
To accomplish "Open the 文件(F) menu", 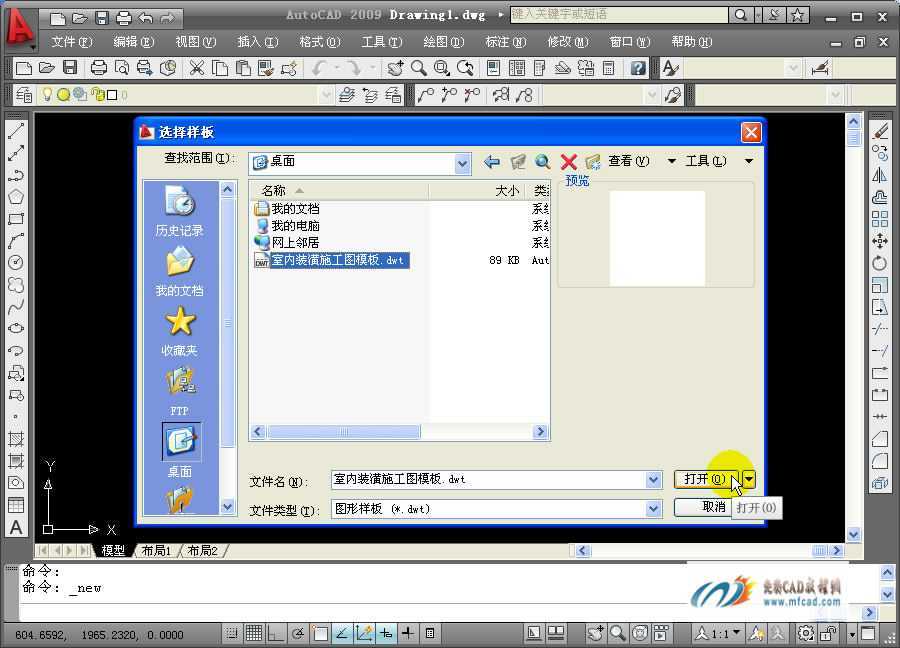I will [71, 42].
